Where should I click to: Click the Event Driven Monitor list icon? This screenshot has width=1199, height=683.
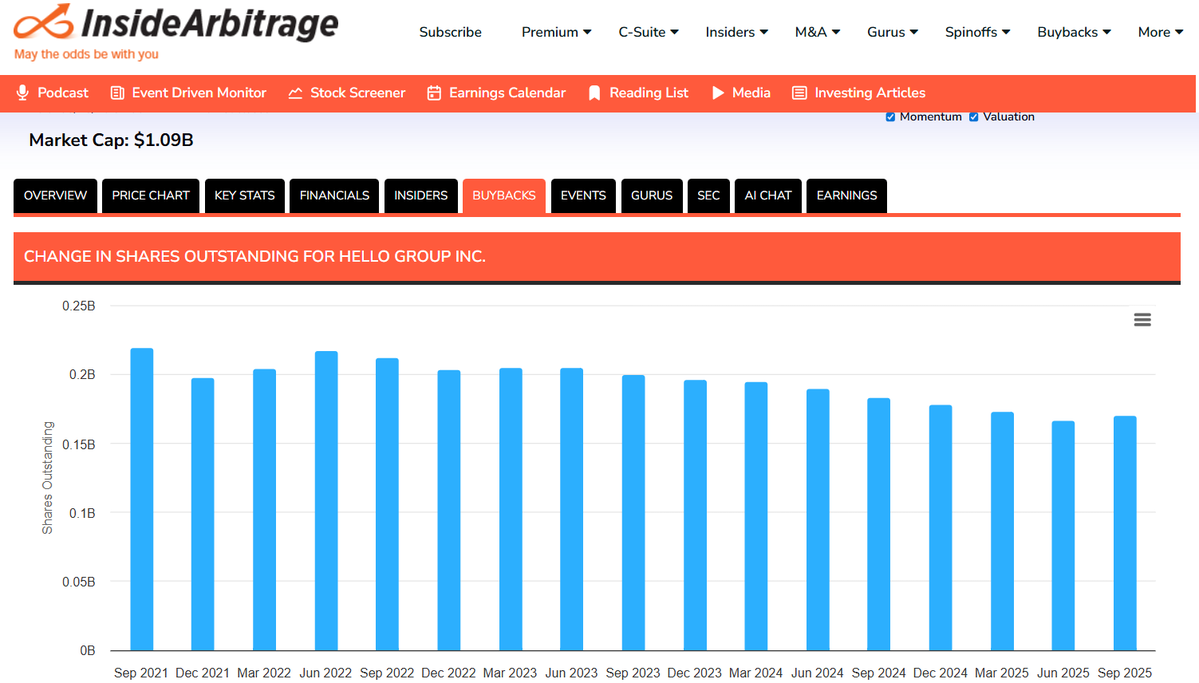click(117, 93)
